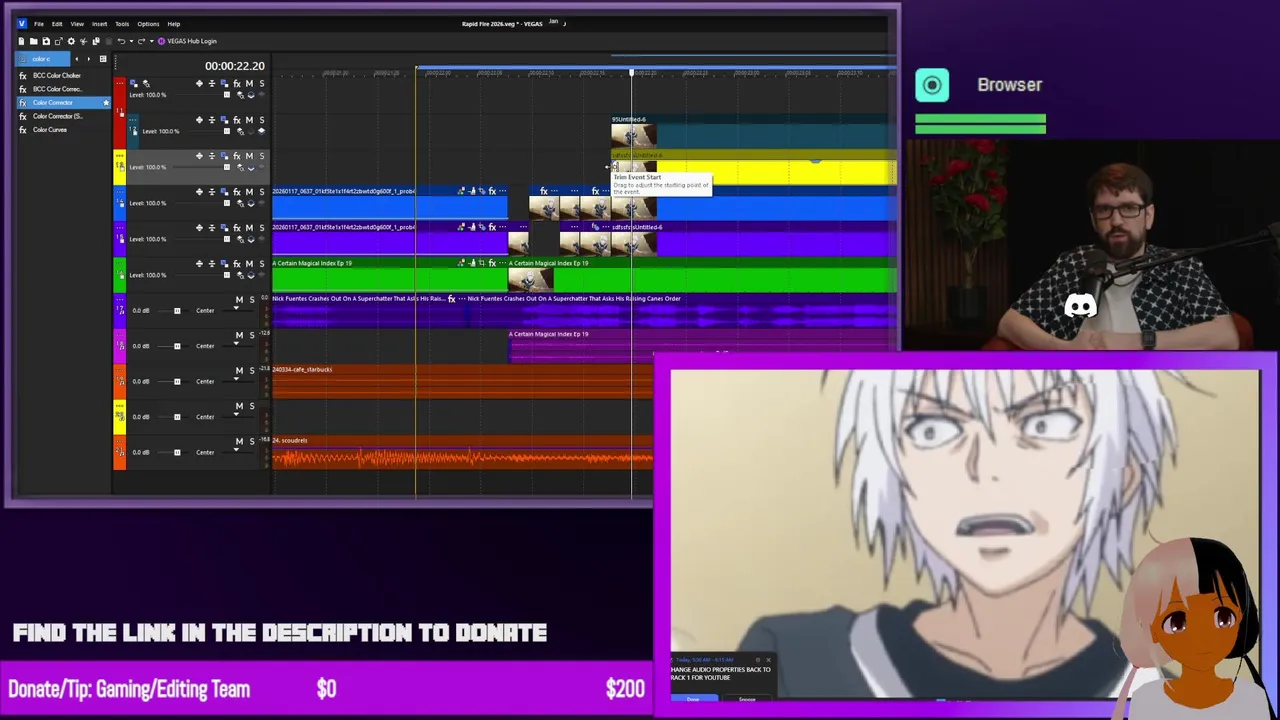
Task: Mute the Nick Fuentes audio track
Action: pos(239,300)
